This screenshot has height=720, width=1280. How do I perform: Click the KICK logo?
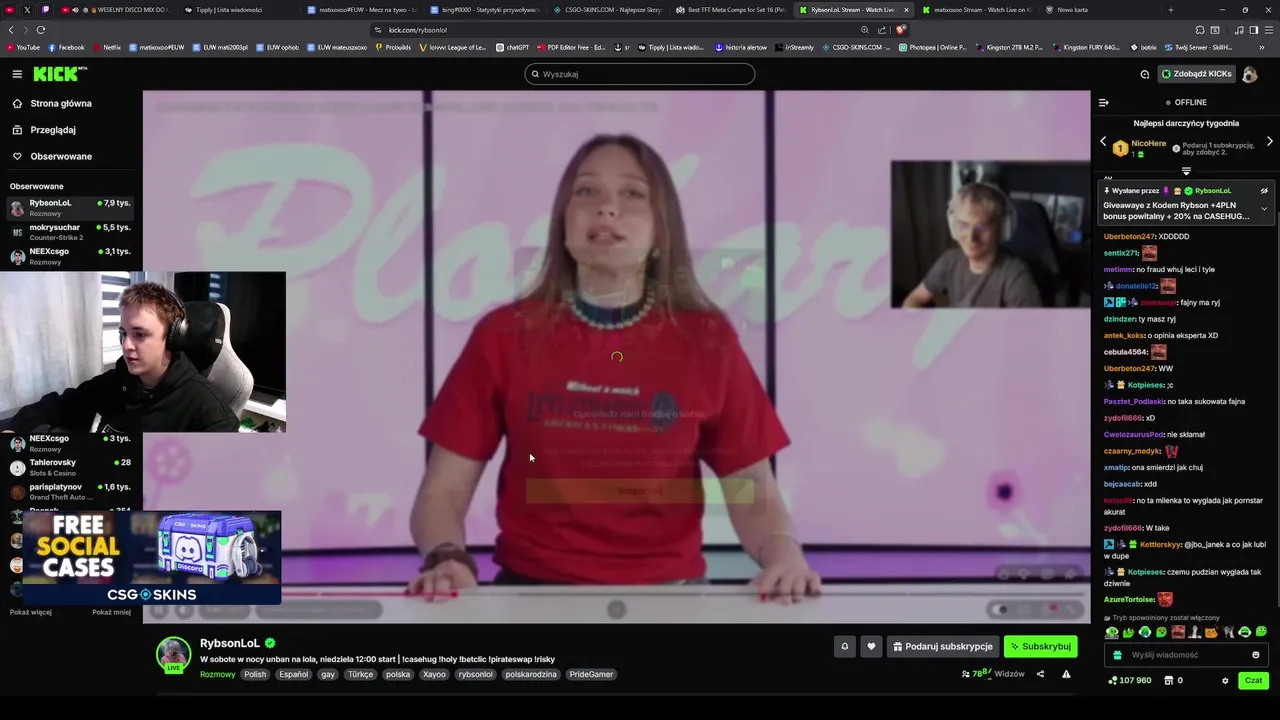coord(60,74)
